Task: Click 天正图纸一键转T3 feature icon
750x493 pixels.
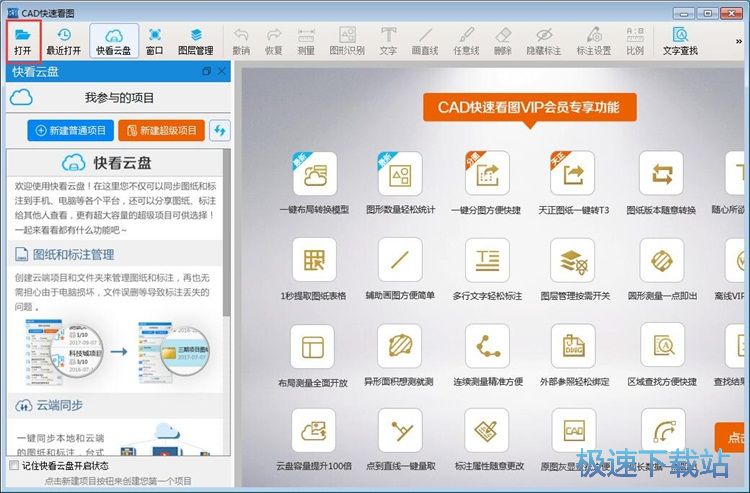Action: [x=573, y=174]
